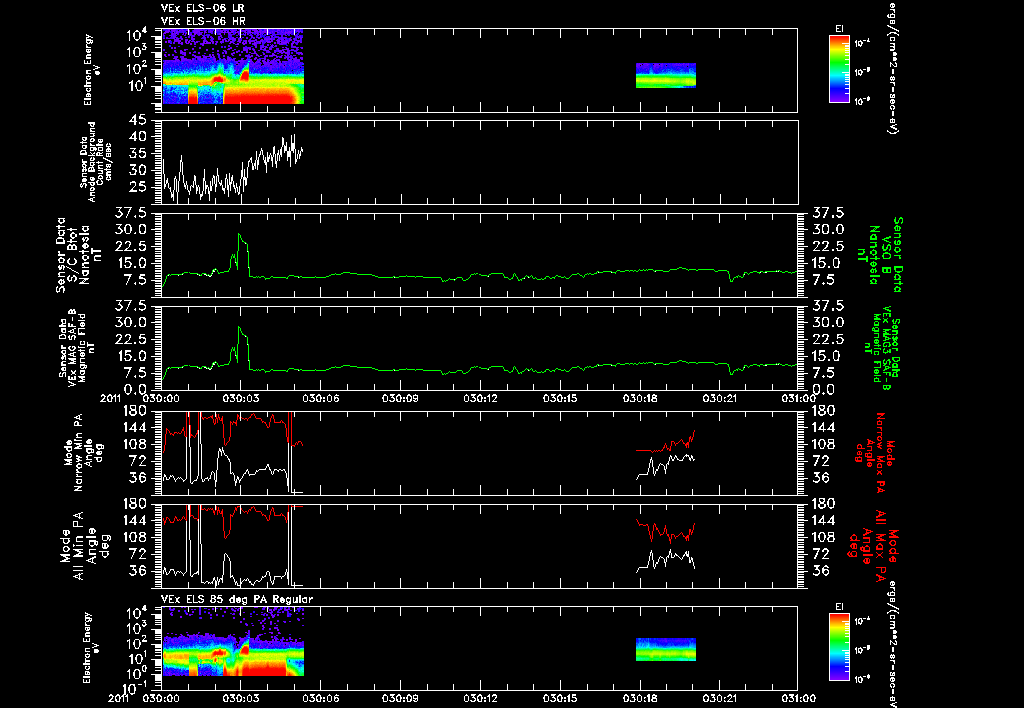This screenshot has width=1024, height=708.
Task: Click the 'VEx ELS-06 LR' plot title
Action: click(202, 8)
